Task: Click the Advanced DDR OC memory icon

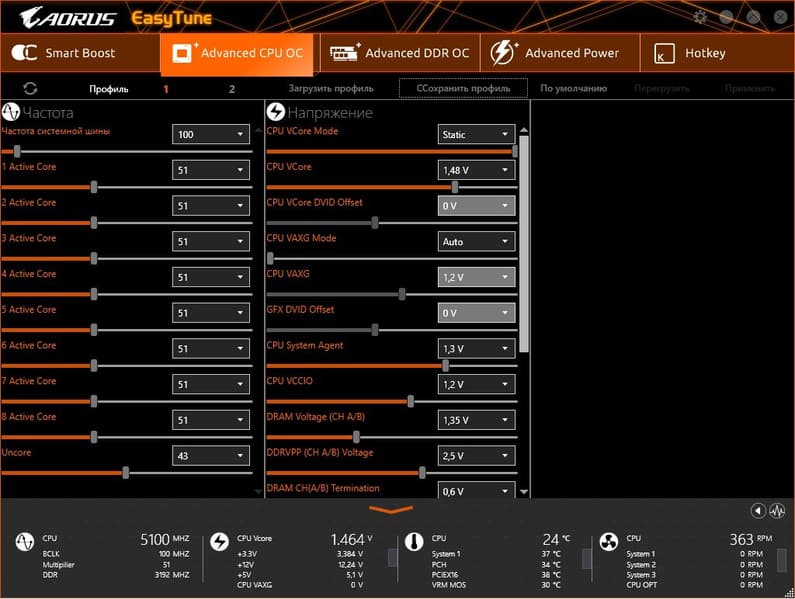Action: pos(344,52)
